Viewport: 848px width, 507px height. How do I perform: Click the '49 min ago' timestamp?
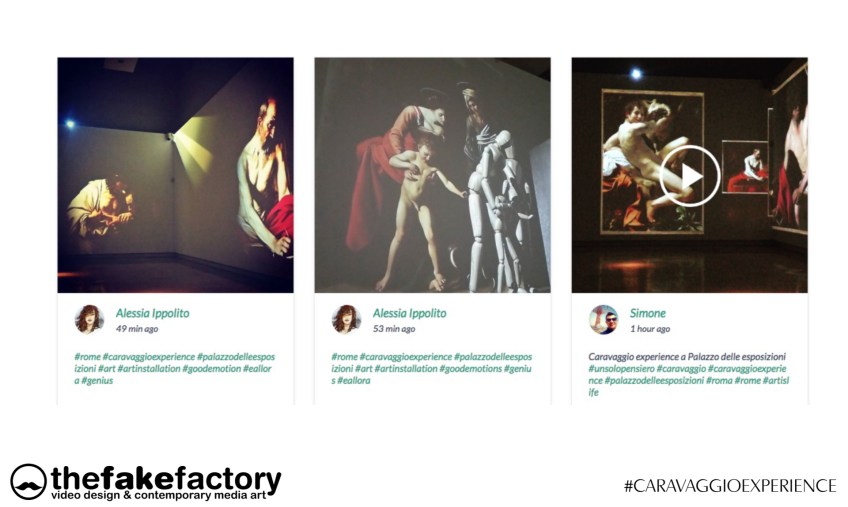[137, 328]
